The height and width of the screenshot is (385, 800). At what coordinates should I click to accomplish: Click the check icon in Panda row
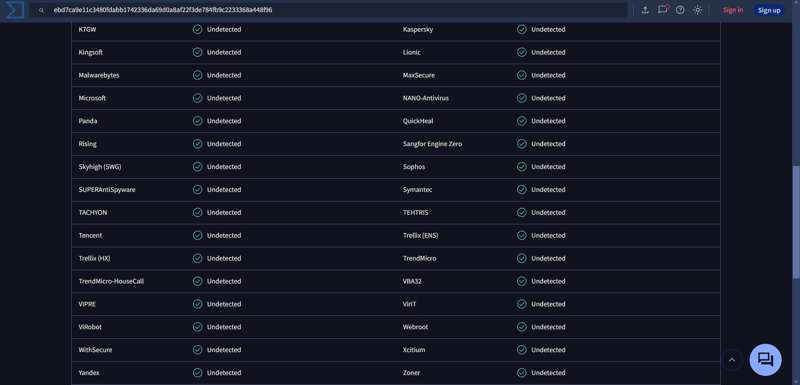(x=197, y=121)
